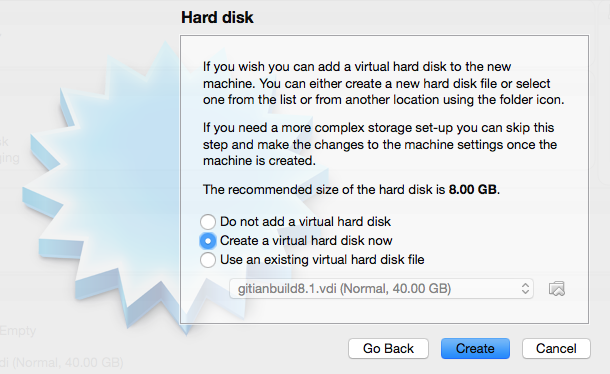The image size is (610, 374).
Task: Click the "recommended size of the hard disk" sentence
Action: (x=351, y=190)
